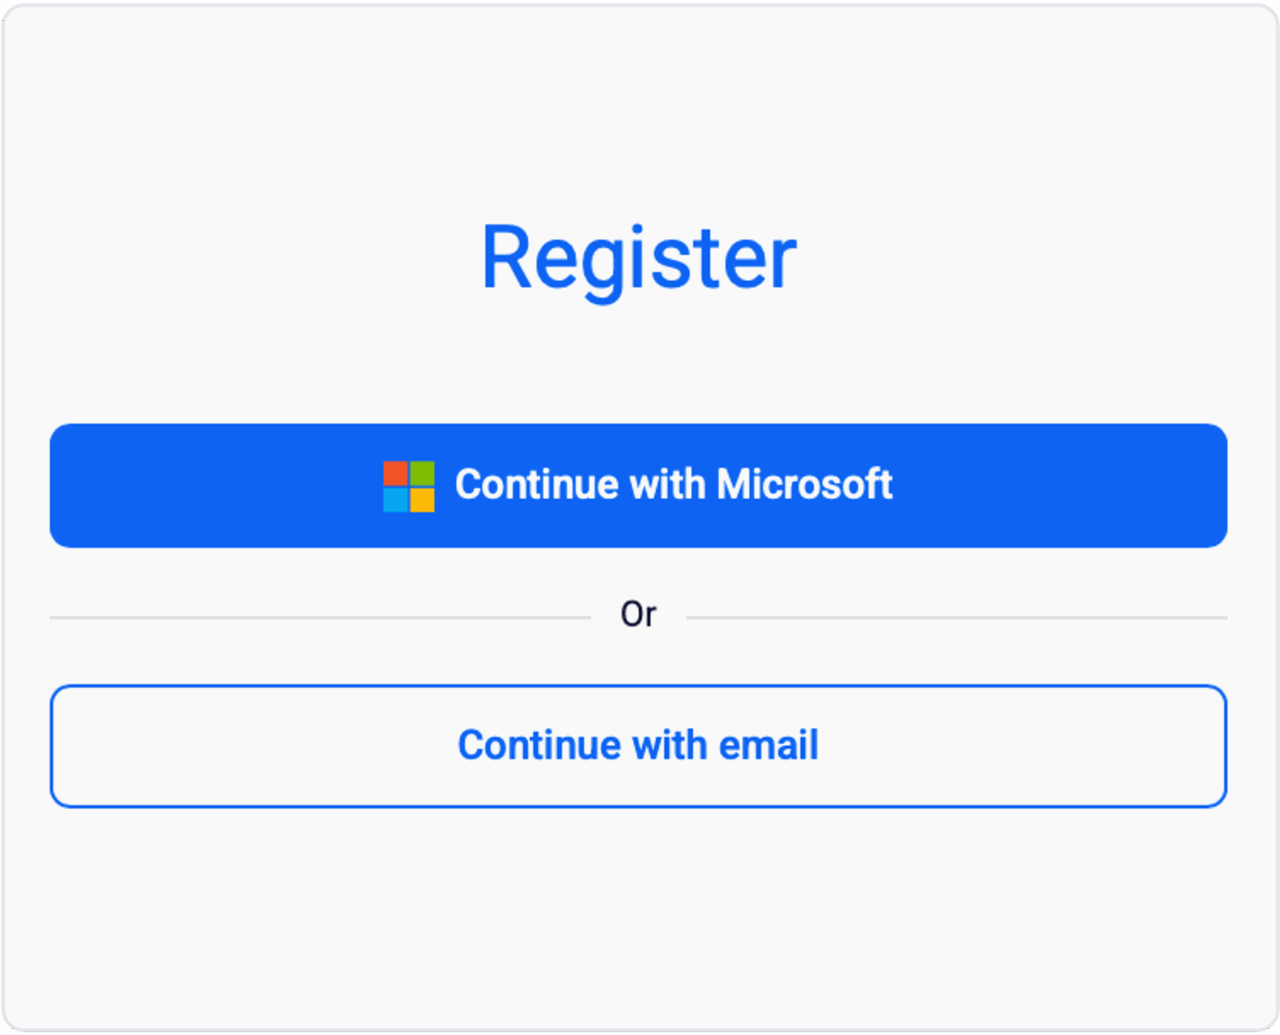Click "Continue" in the white outlined button
Screen dimensions: 1280x1035
click(x=539, y=745)
